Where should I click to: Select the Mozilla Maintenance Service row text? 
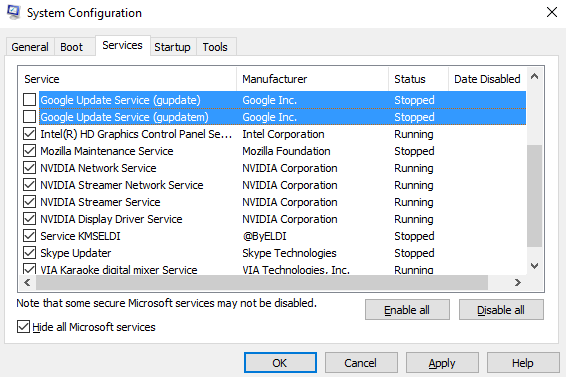[107, 151]
